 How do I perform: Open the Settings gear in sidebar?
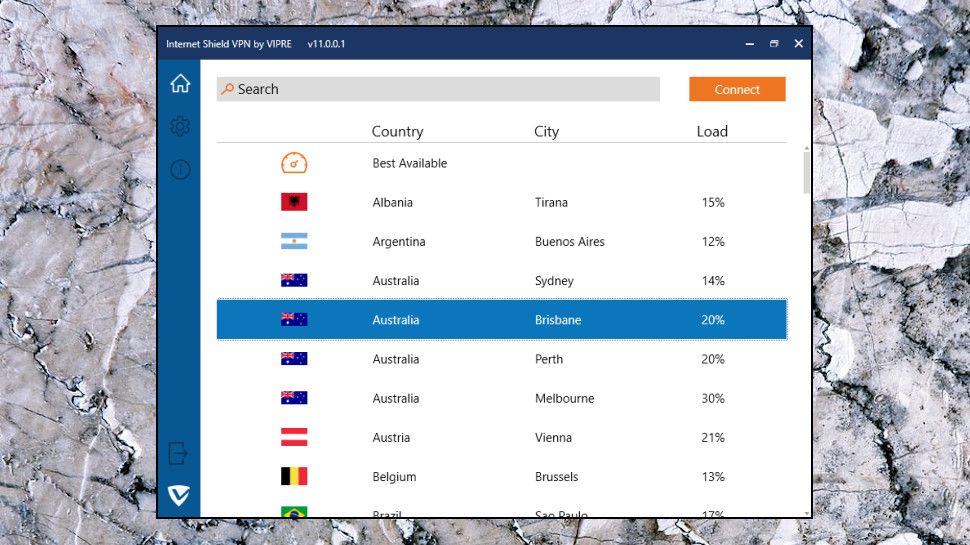click(x=180, y=126)
